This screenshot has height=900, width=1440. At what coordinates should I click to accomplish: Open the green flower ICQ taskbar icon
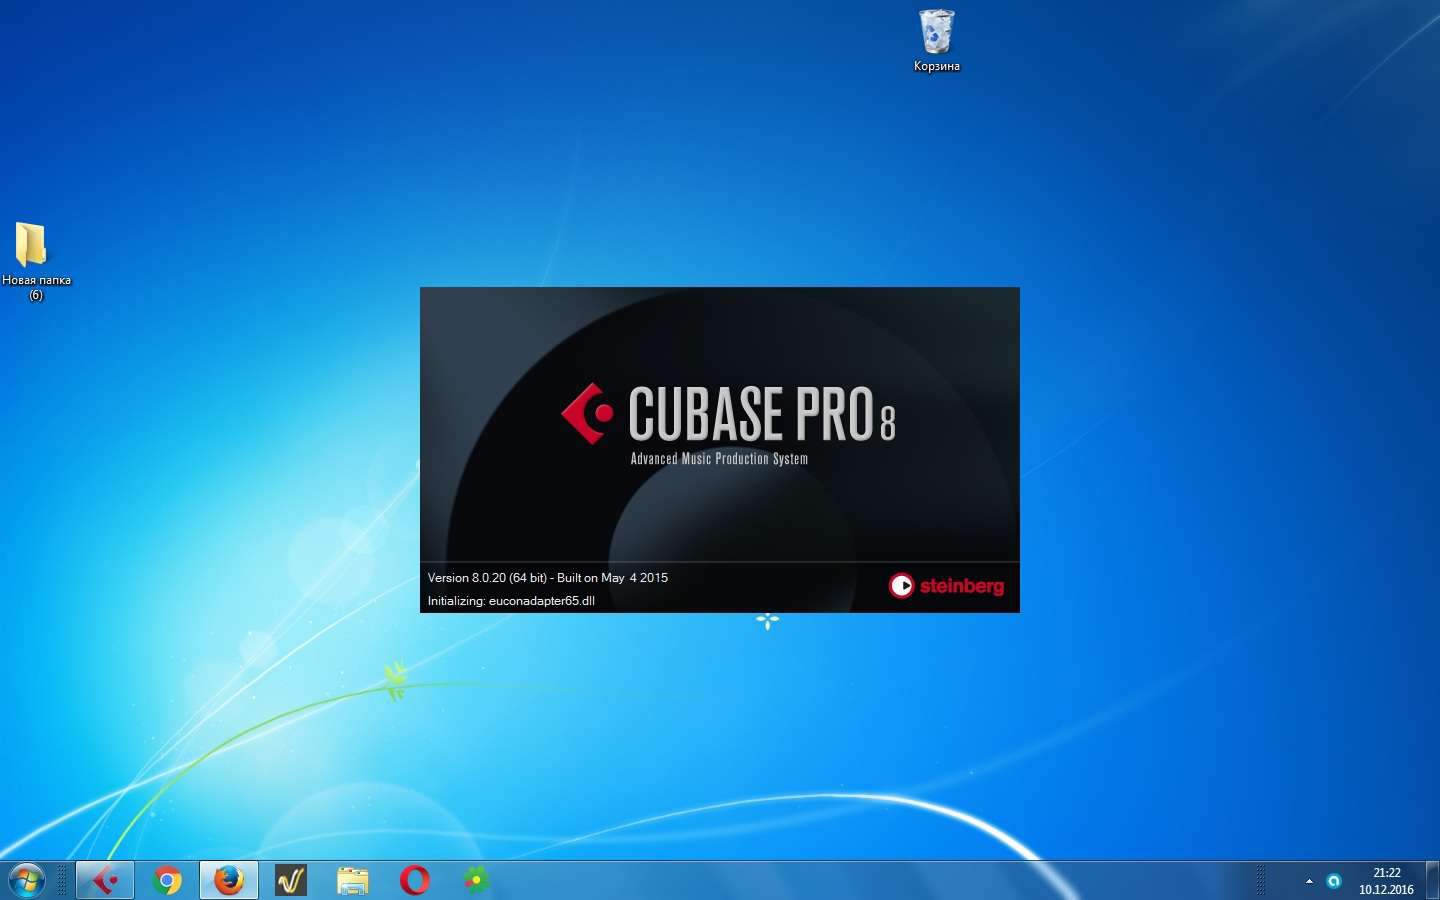(x=477, y=880)
